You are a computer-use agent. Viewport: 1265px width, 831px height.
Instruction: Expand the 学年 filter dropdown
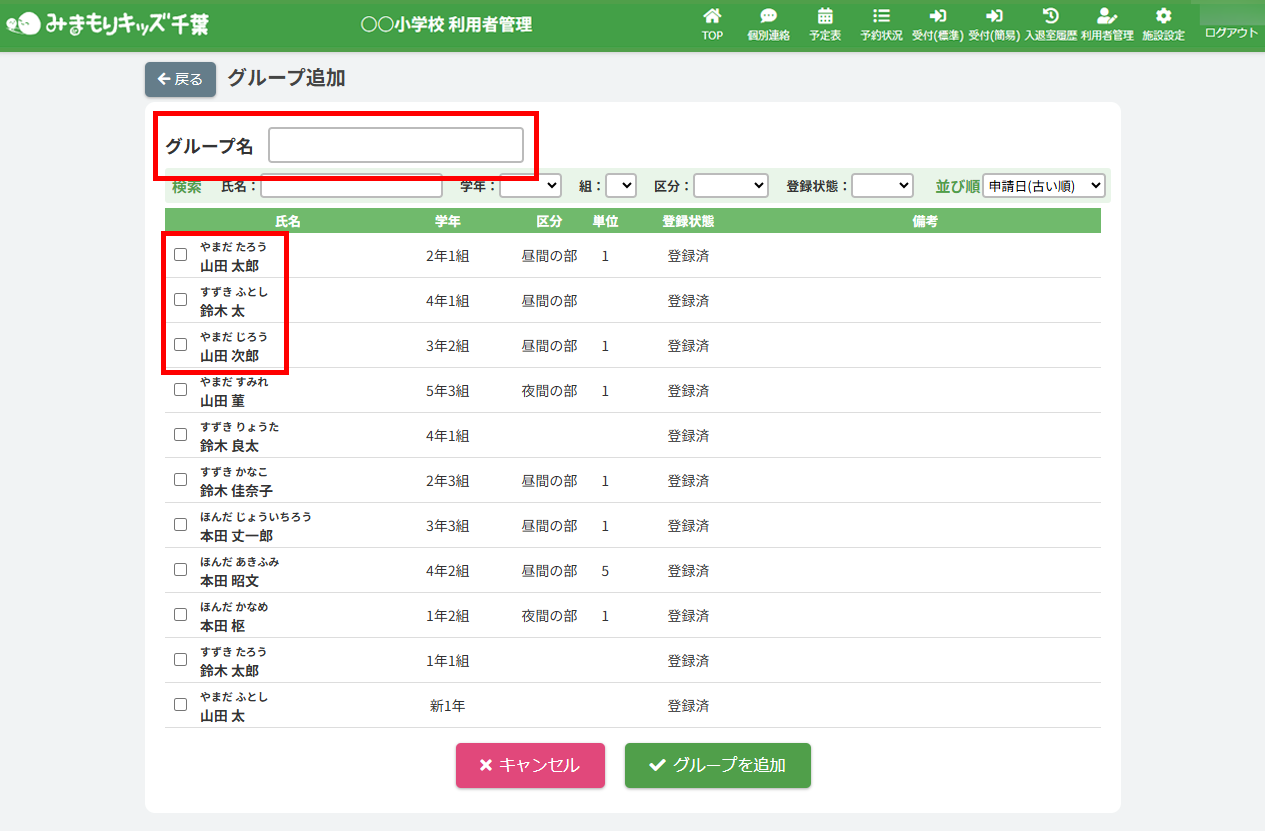(x=530, y=186)
